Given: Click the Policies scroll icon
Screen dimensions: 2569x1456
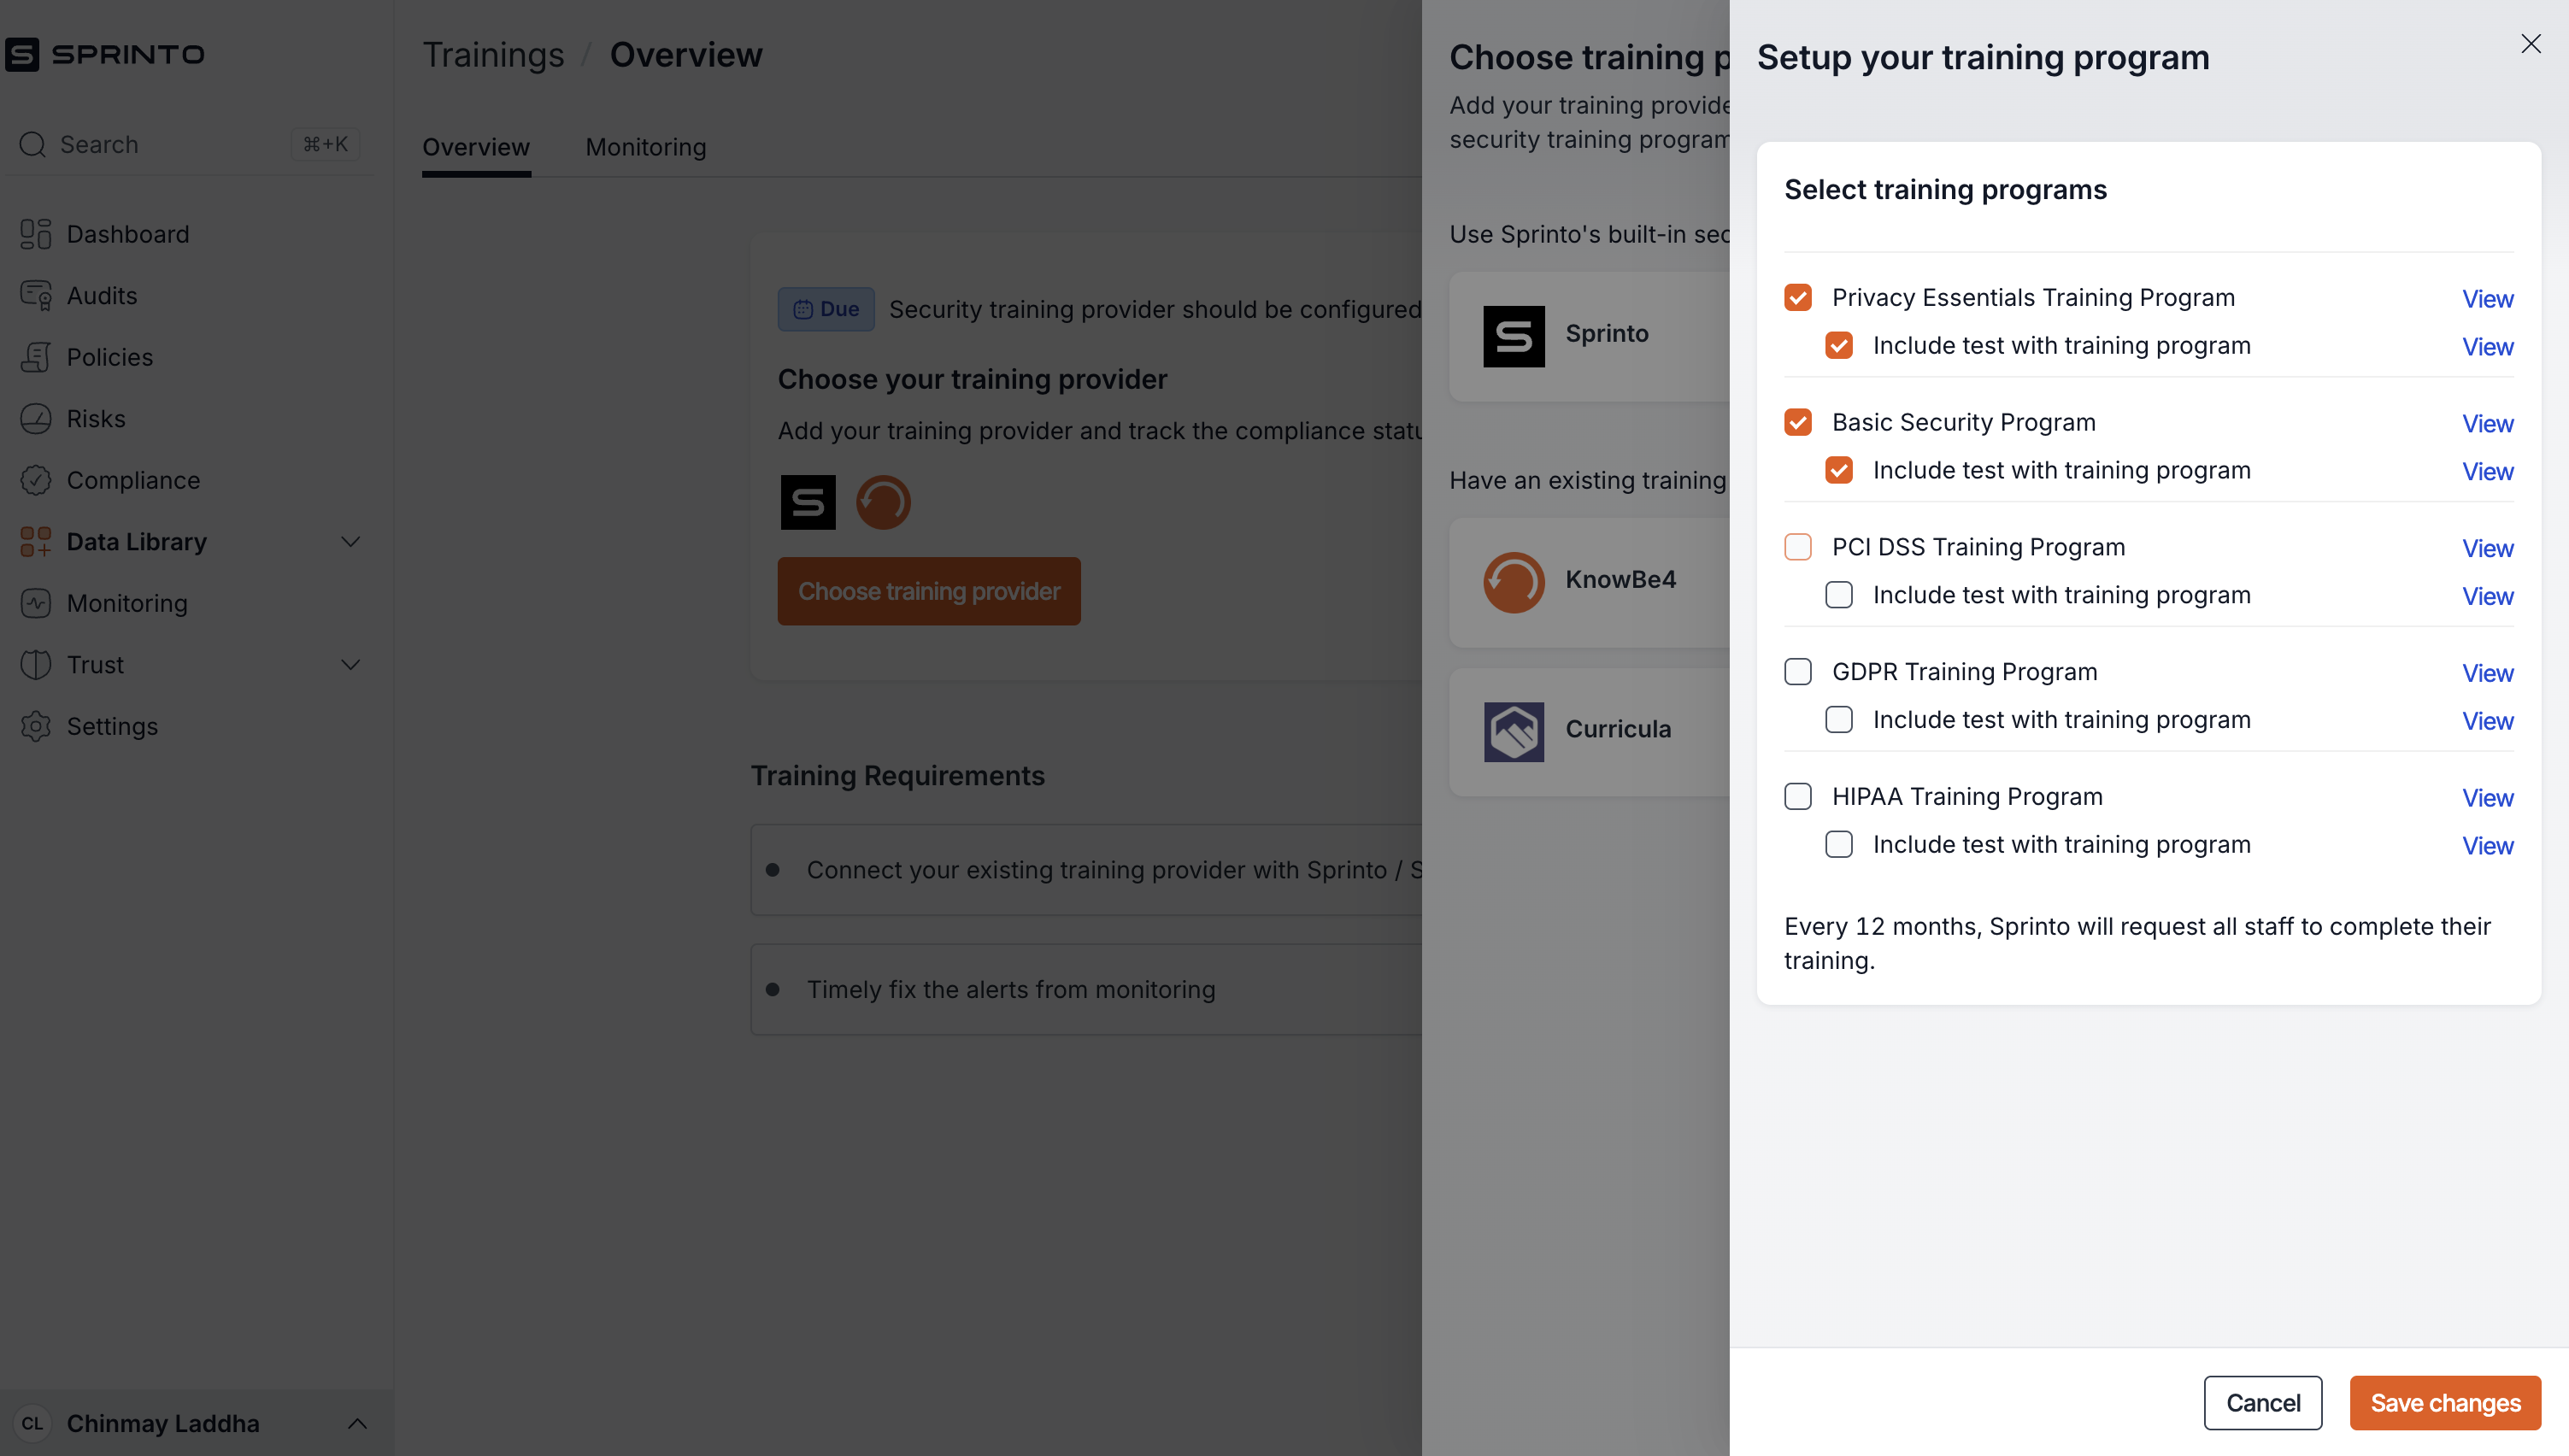Looking at the screenshot, I should [36, 357].
